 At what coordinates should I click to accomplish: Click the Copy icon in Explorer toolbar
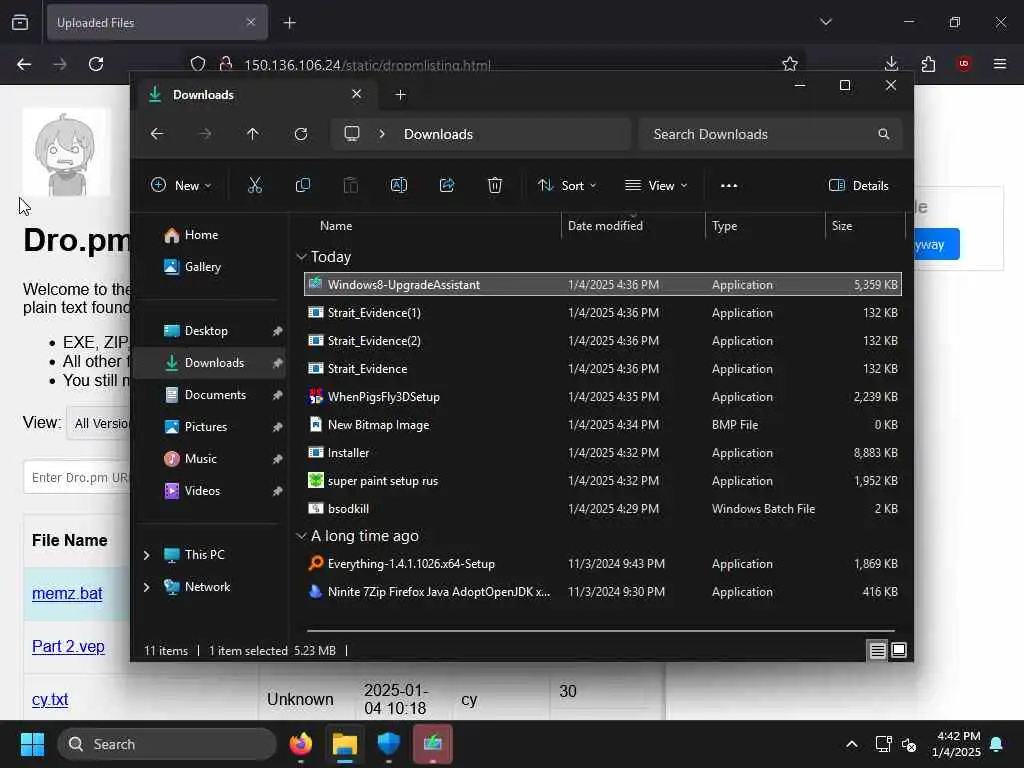[303, 185]
